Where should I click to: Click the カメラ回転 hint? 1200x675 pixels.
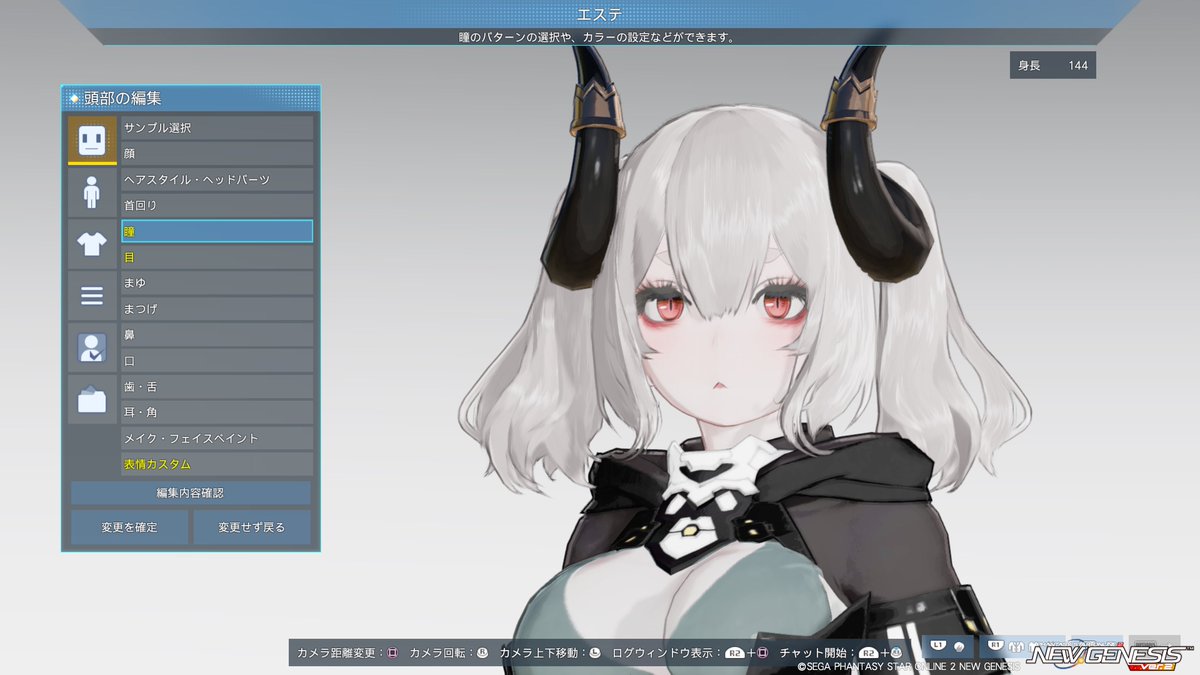pos(448,653)
